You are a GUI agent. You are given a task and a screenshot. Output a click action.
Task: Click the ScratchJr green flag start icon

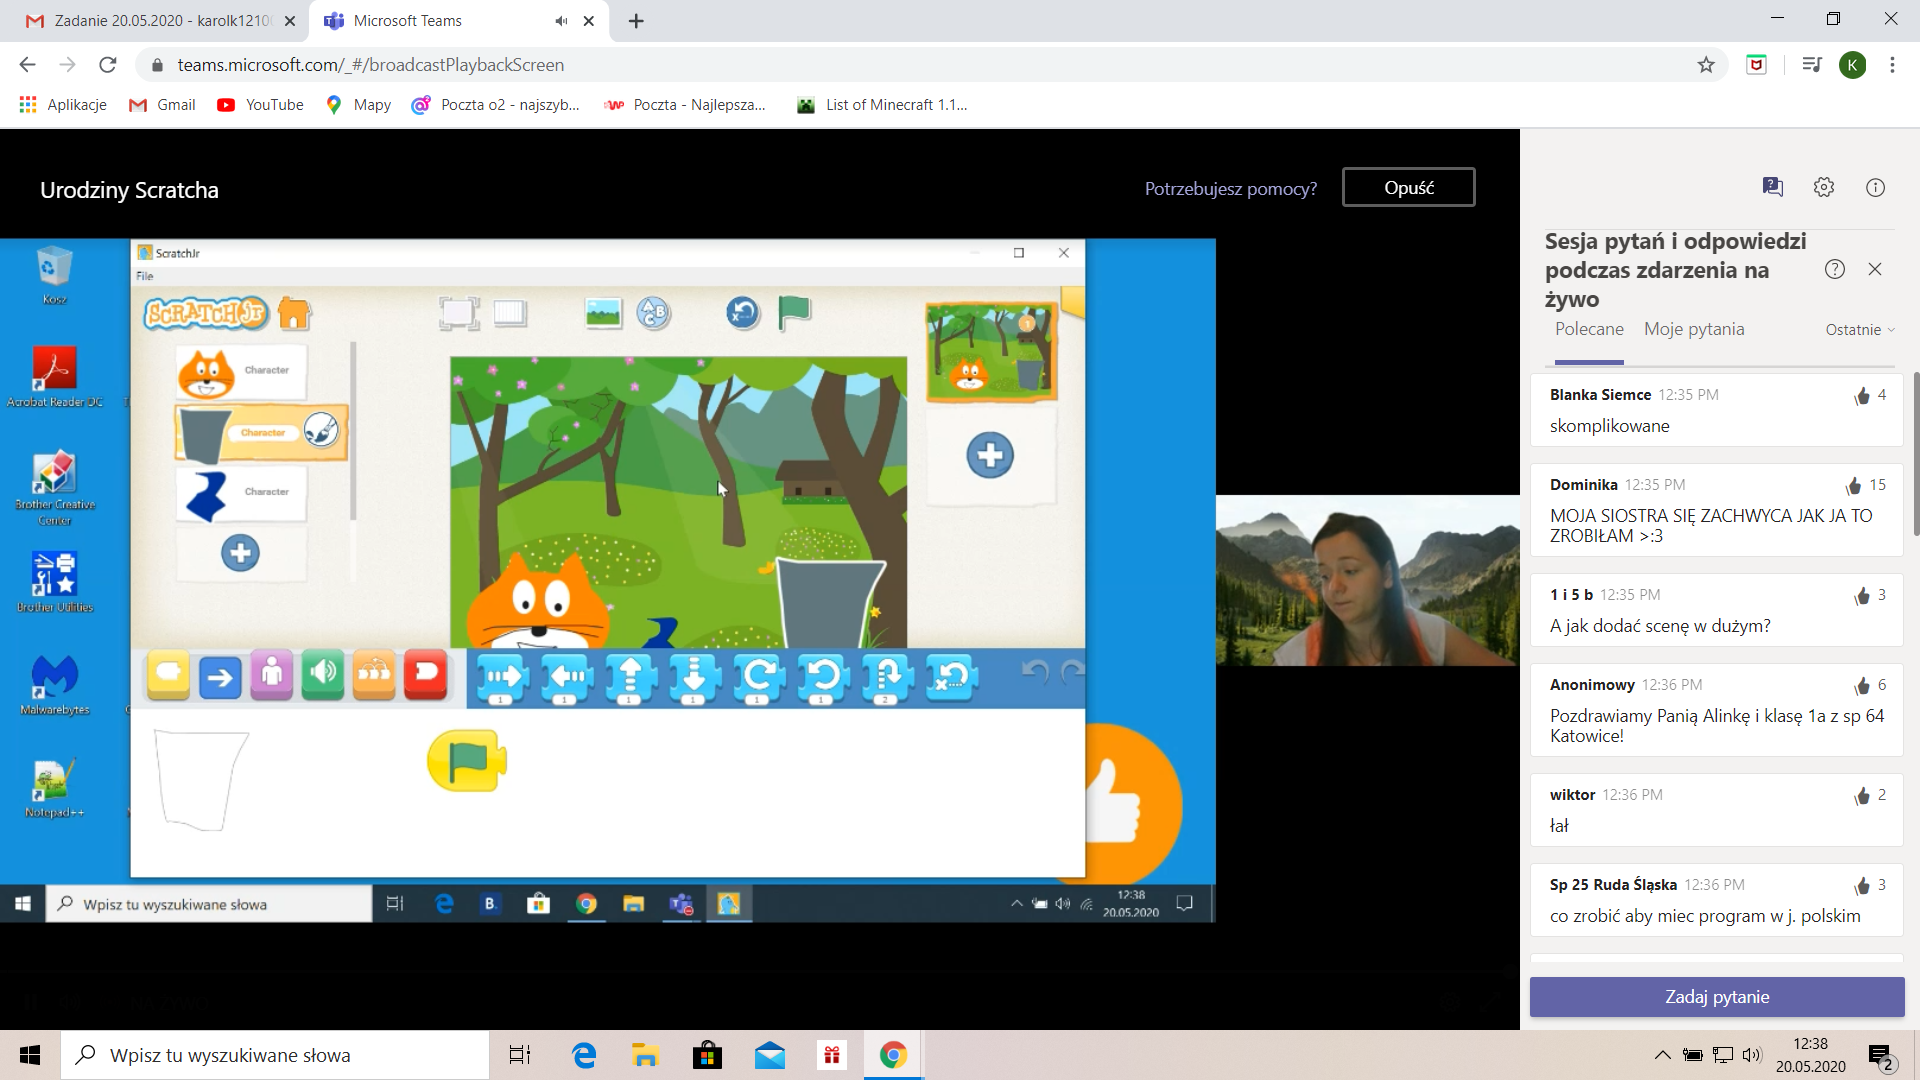point(794,313)
